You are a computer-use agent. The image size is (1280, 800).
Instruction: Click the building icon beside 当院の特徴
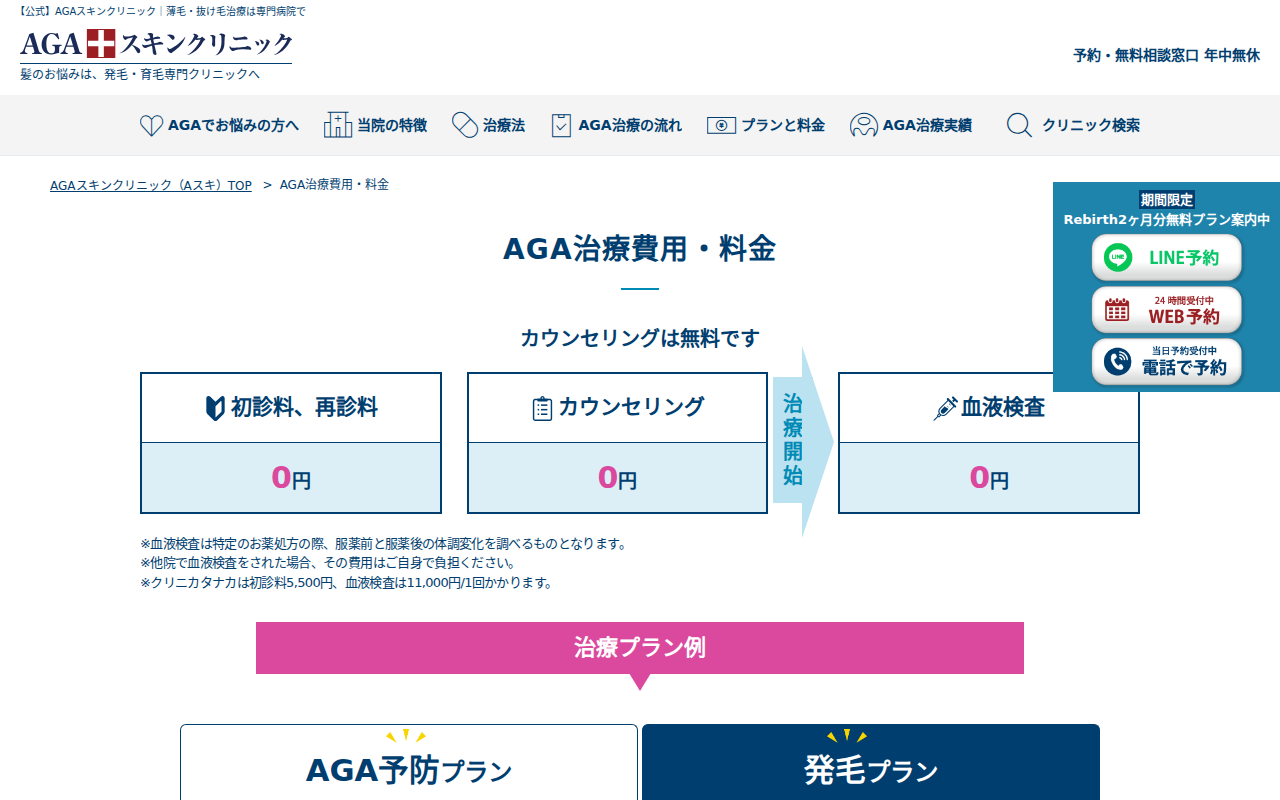coord(338,125)
